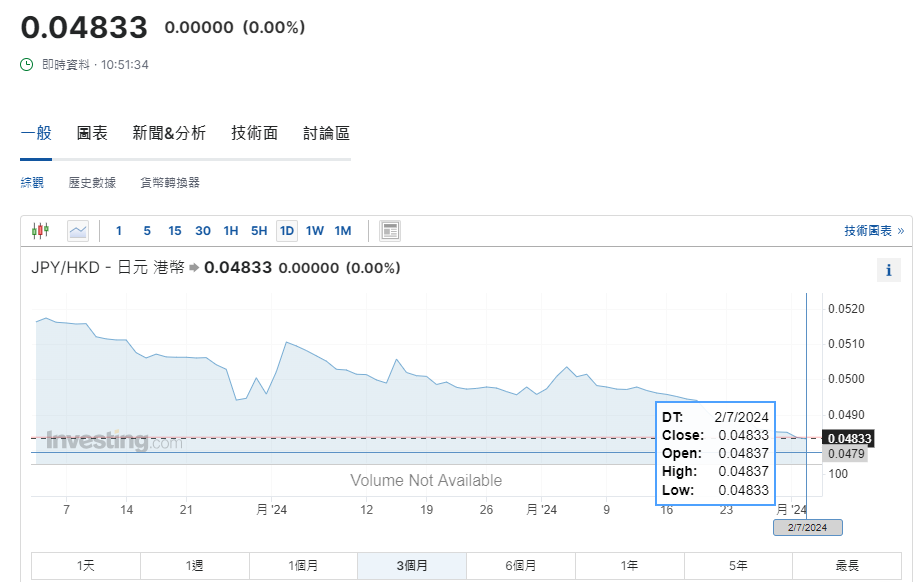Open the 技術圖表 link
This screenshot has height=582, width=915.
coord(873,231)
